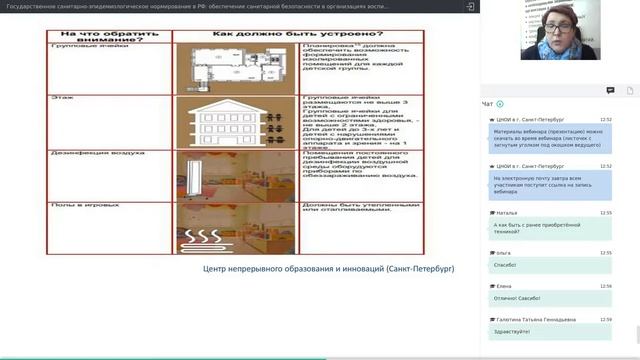Click the graduation cap icon next to Елена
The image size is (640, 360).
point(492,286)
